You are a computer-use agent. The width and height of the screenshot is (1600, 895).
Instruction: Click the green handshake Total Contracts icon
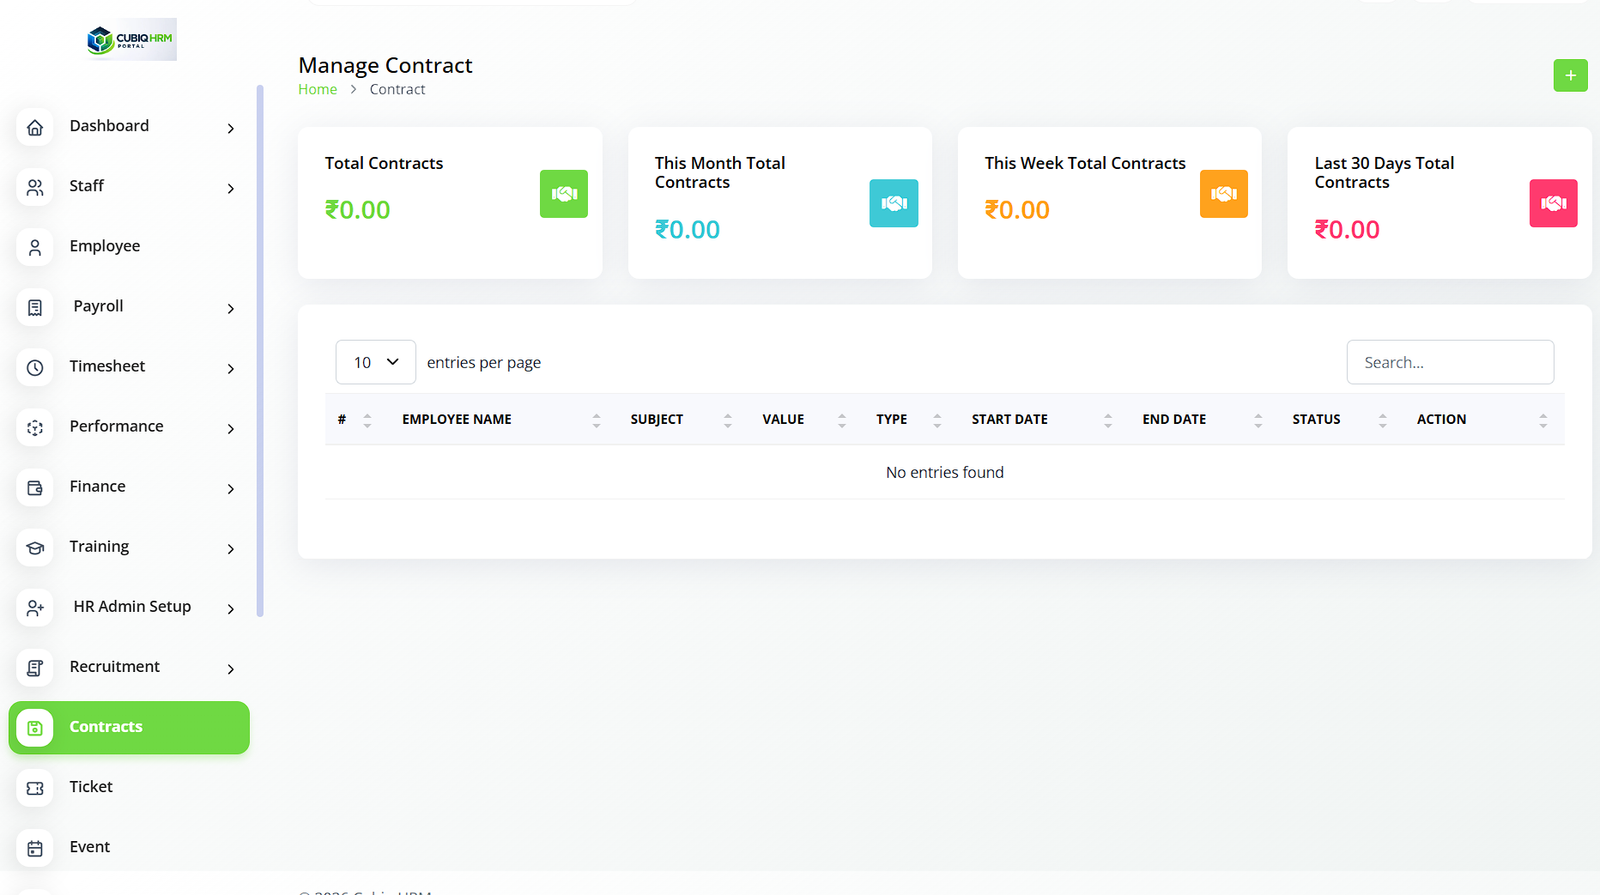tap(564, 194)
